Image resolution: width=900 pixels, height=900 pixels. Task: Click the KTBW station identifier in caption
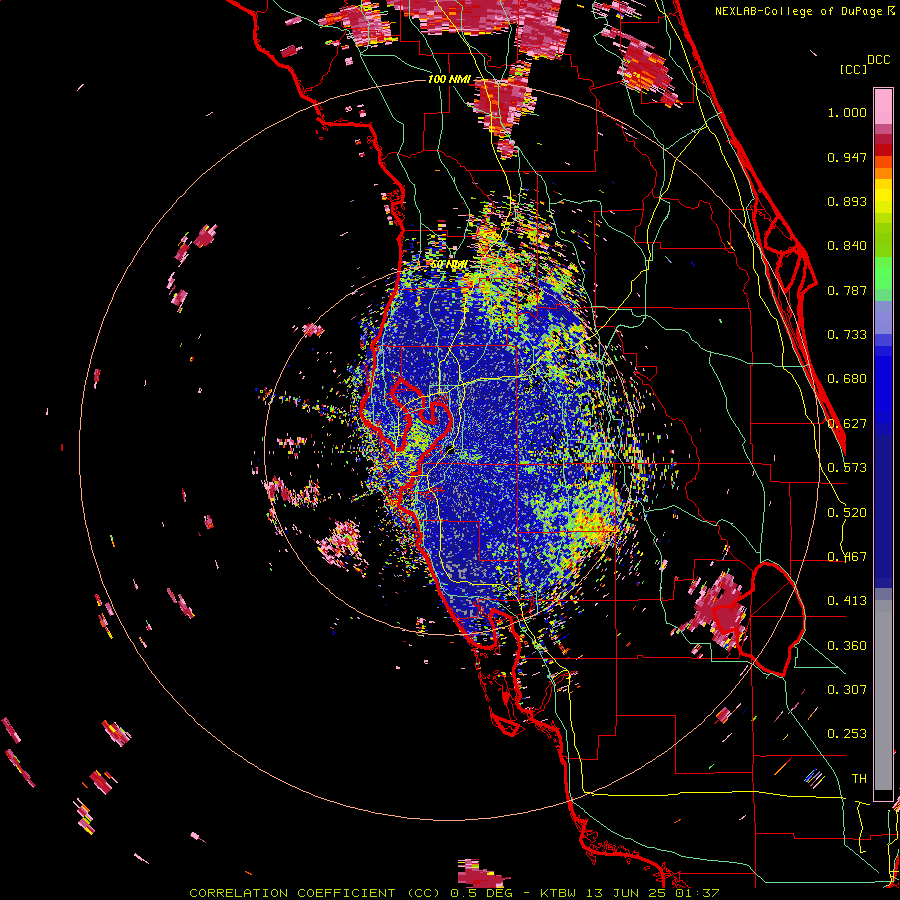(x=558, y=893)
